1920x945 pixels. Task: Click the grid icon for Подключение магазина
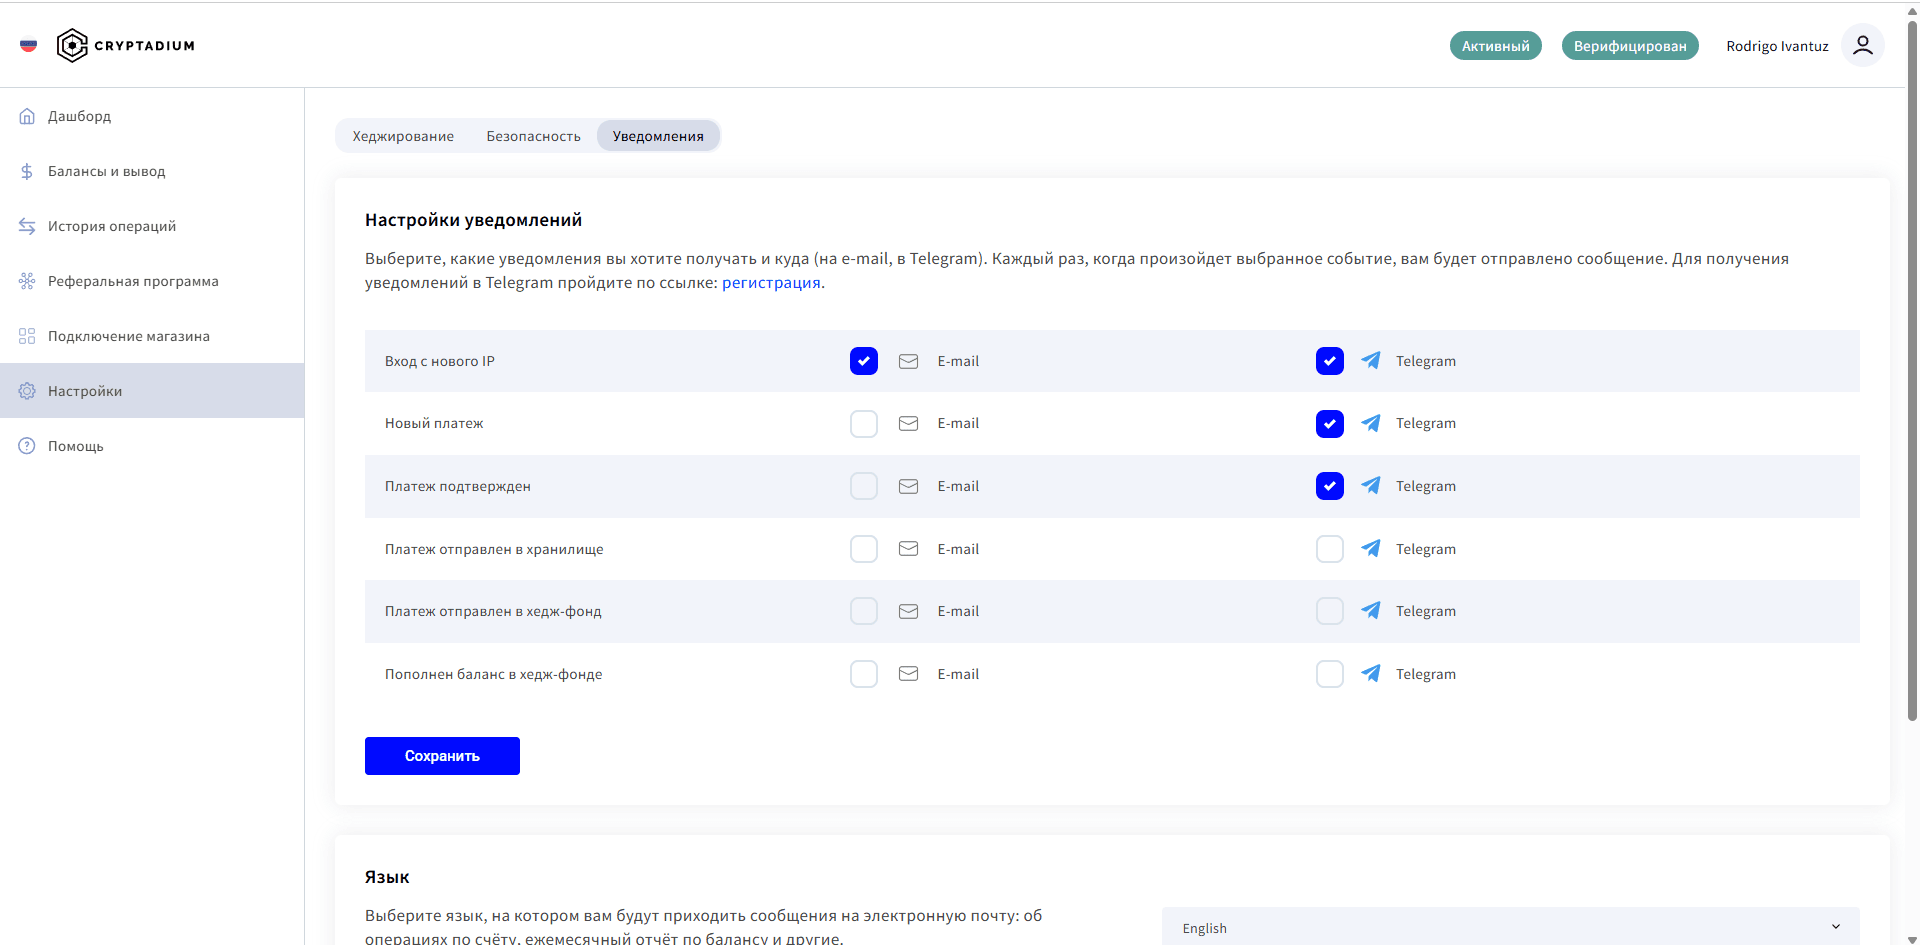27,336
